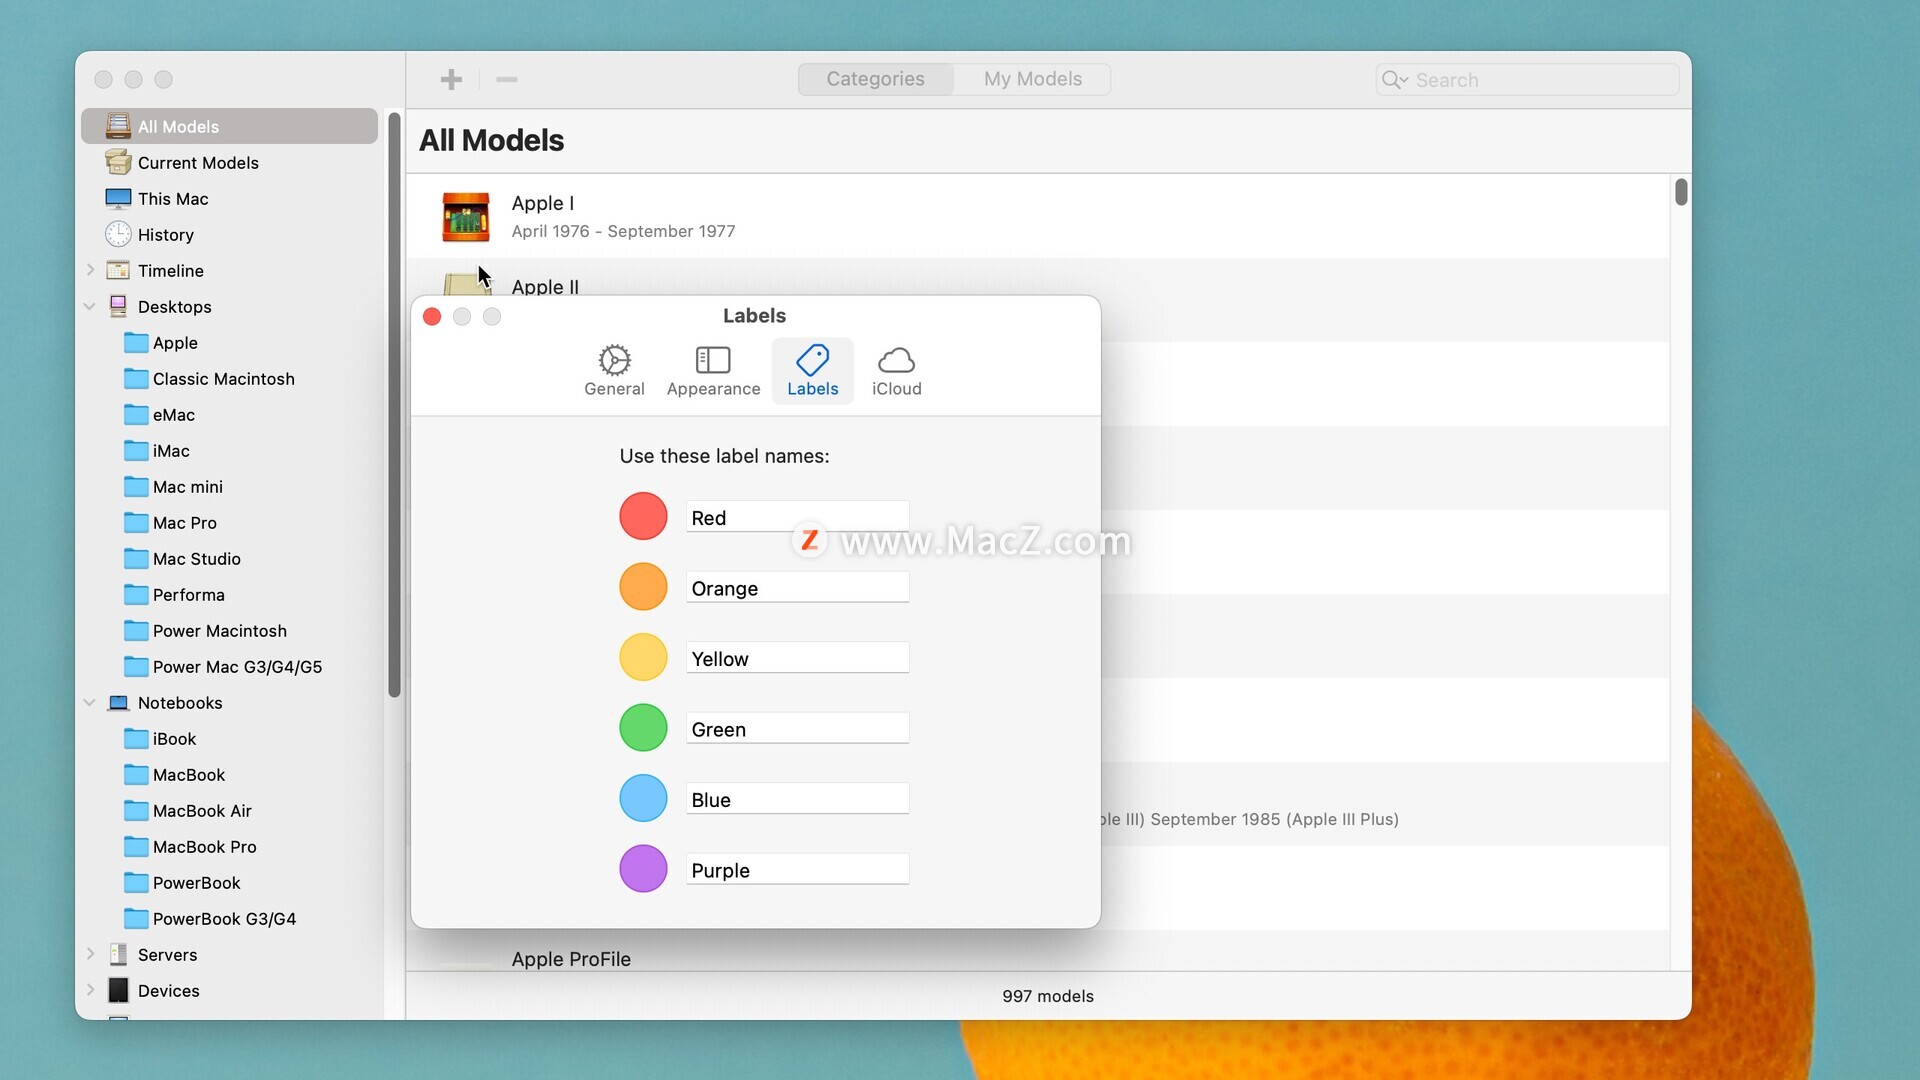This screenshot has height=1080, width=1920.
Task: Edit the Purple label name field
Action: pos(797,870)
